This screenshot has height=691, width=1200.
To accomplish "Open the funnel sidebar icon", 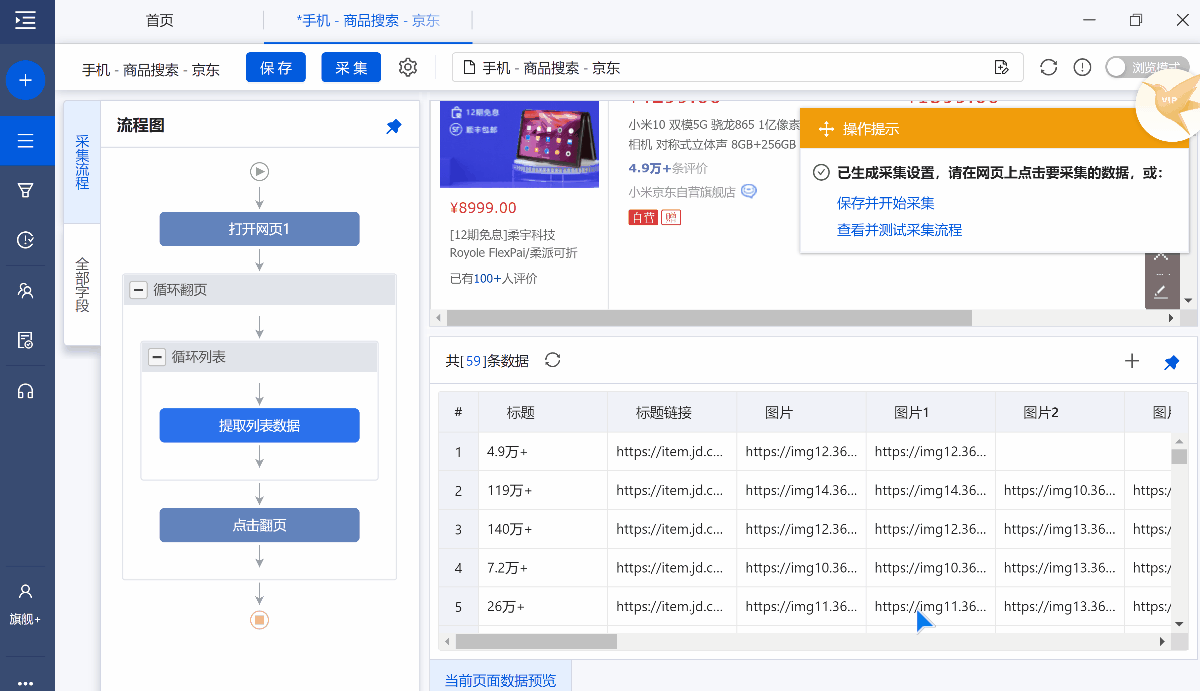I will [x=26, y=190].
